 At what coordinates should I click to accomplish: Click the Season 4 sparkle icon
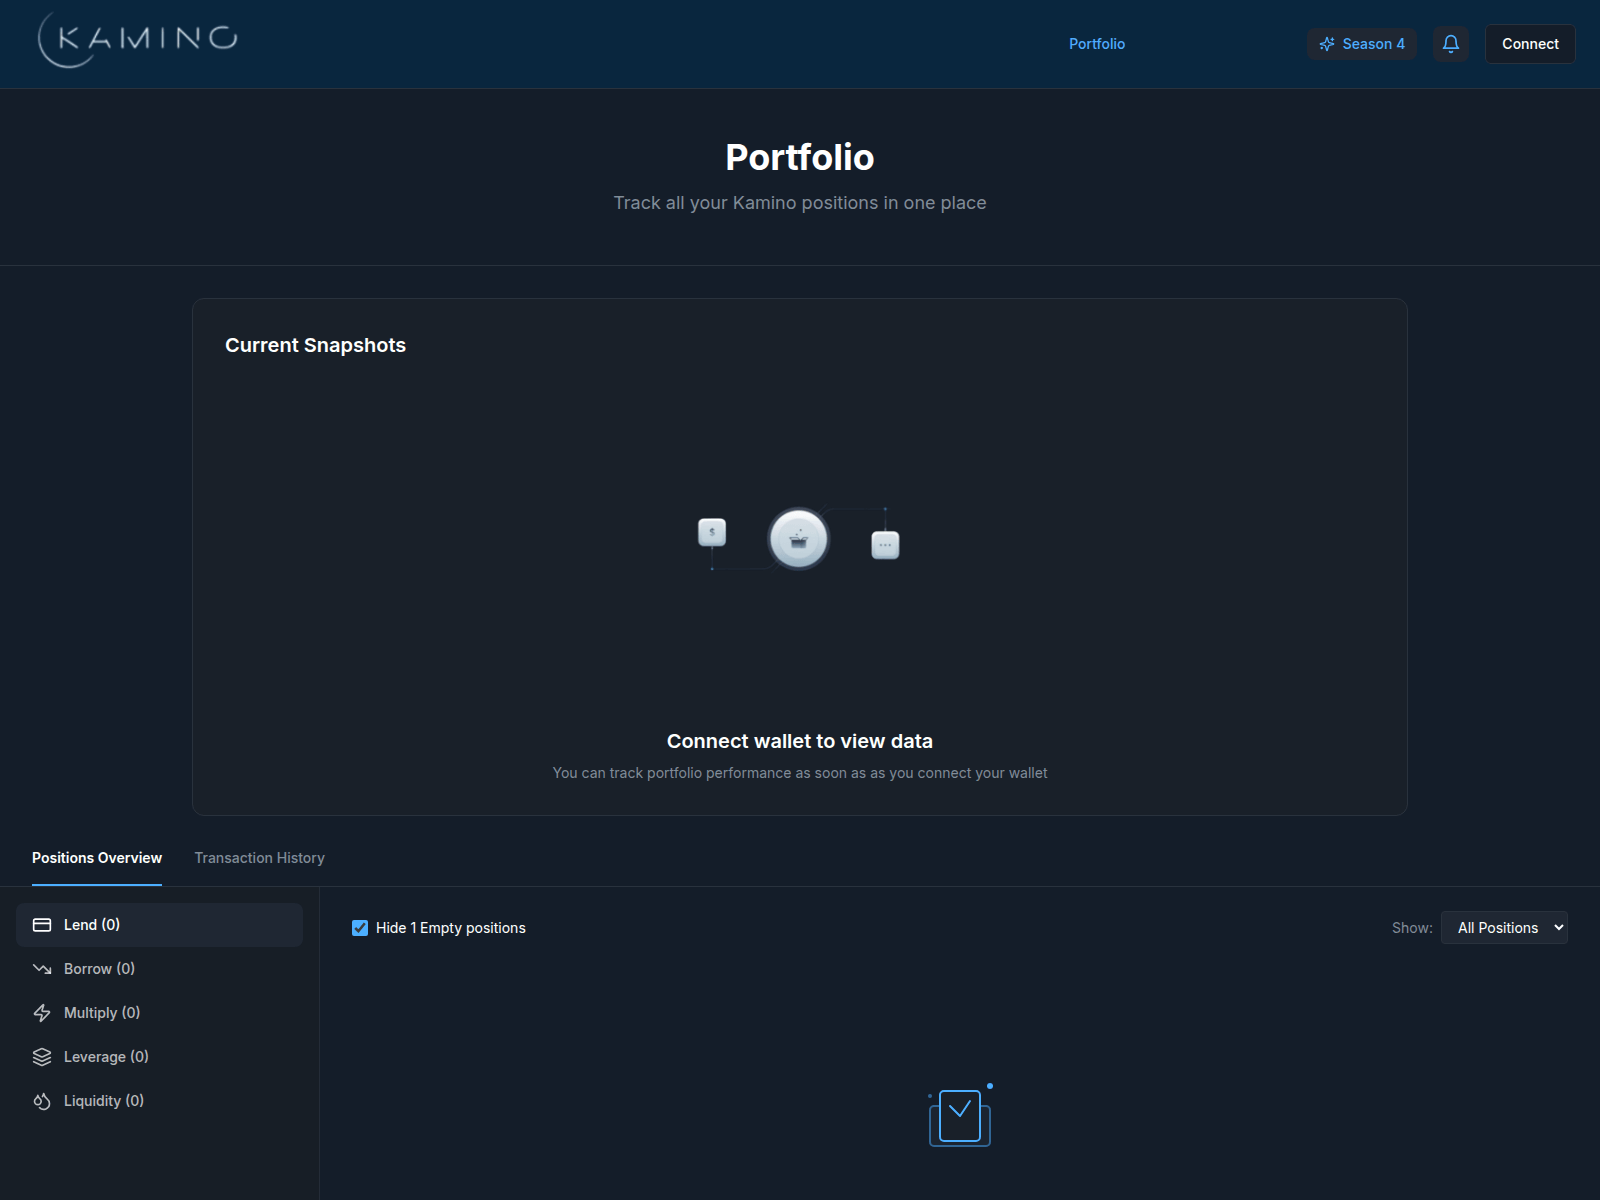pos(1327,44)
